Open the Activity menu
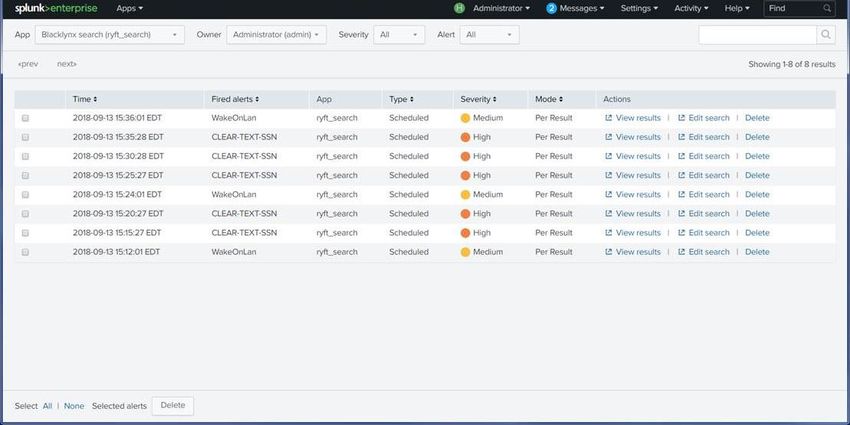The image size is (850, 425). tap(691, 8)
